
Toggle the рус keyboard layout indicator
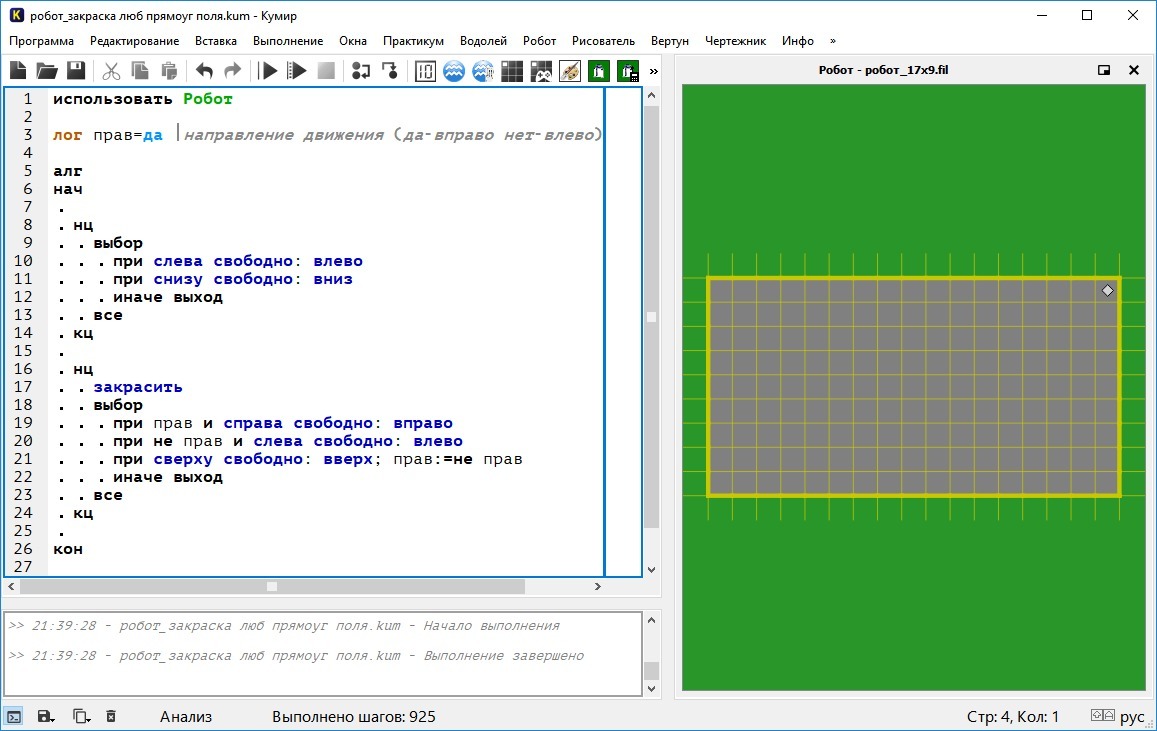coord(1131,716)
